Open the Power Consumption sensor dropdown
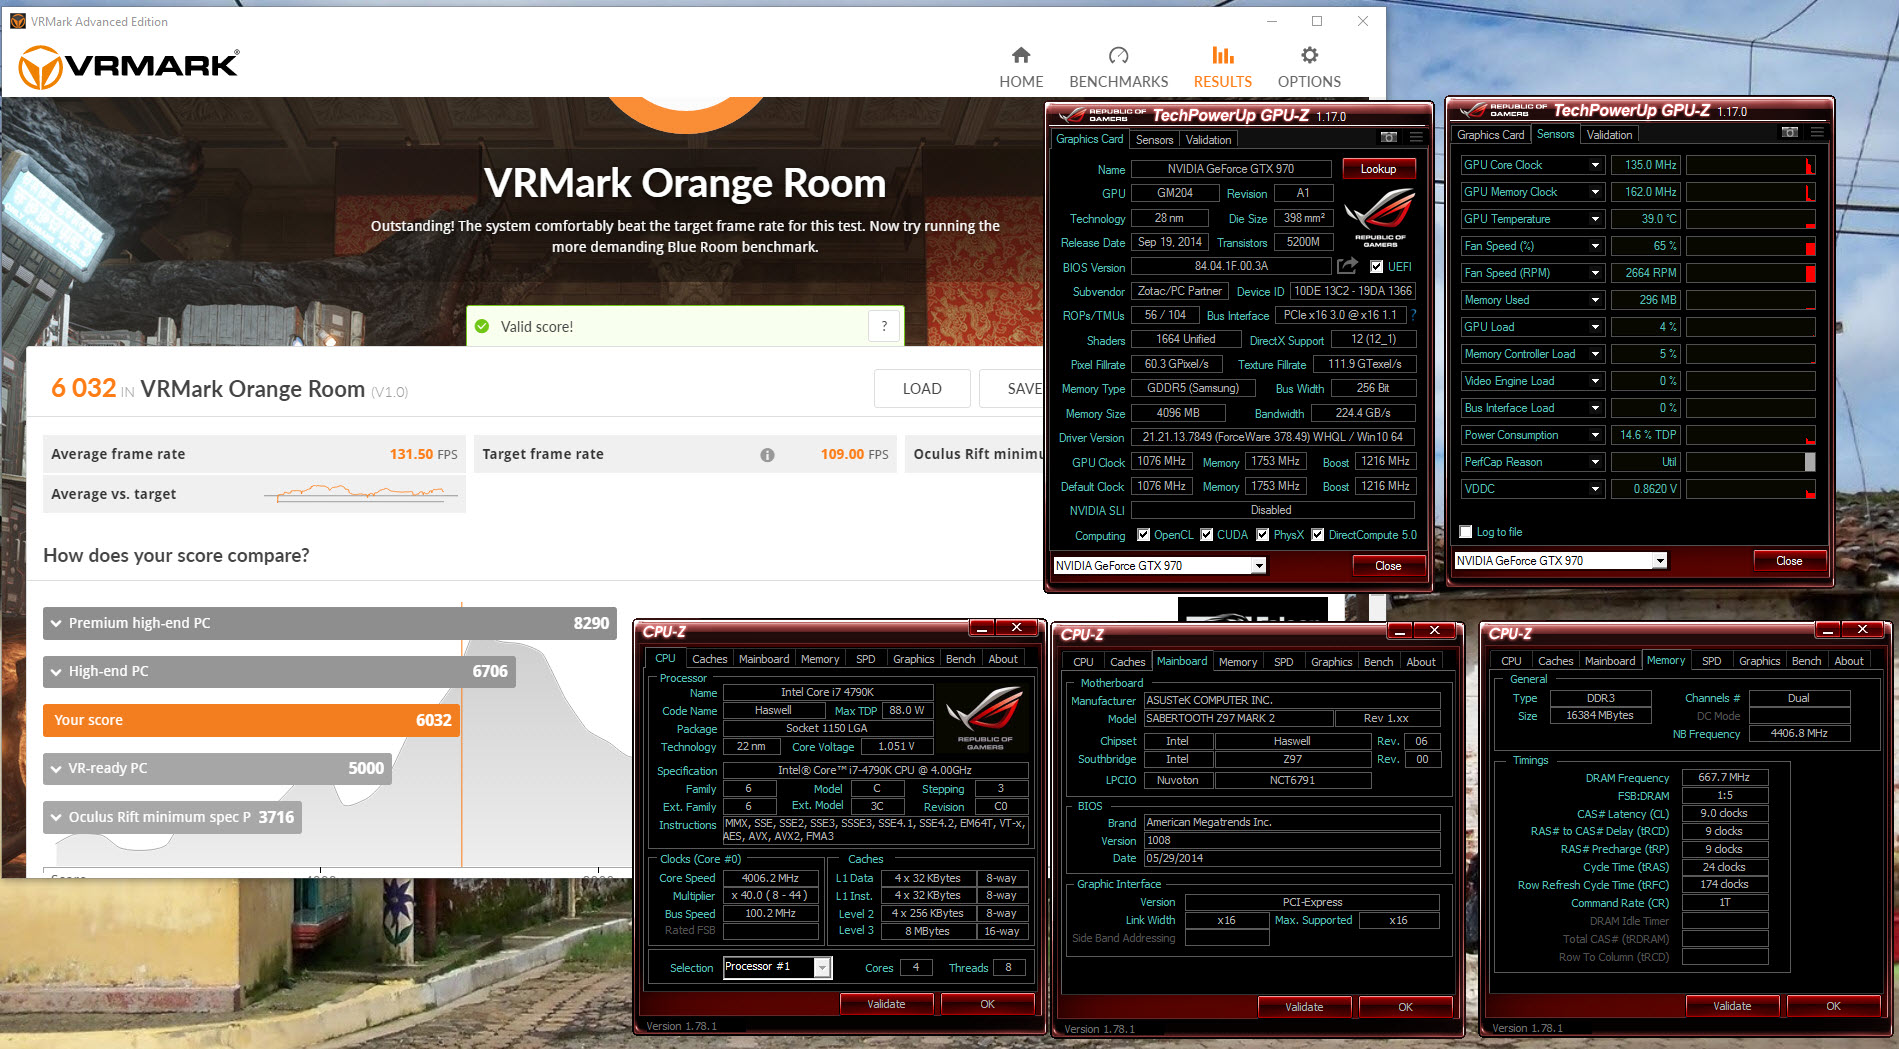 (x=1595, y=435)
